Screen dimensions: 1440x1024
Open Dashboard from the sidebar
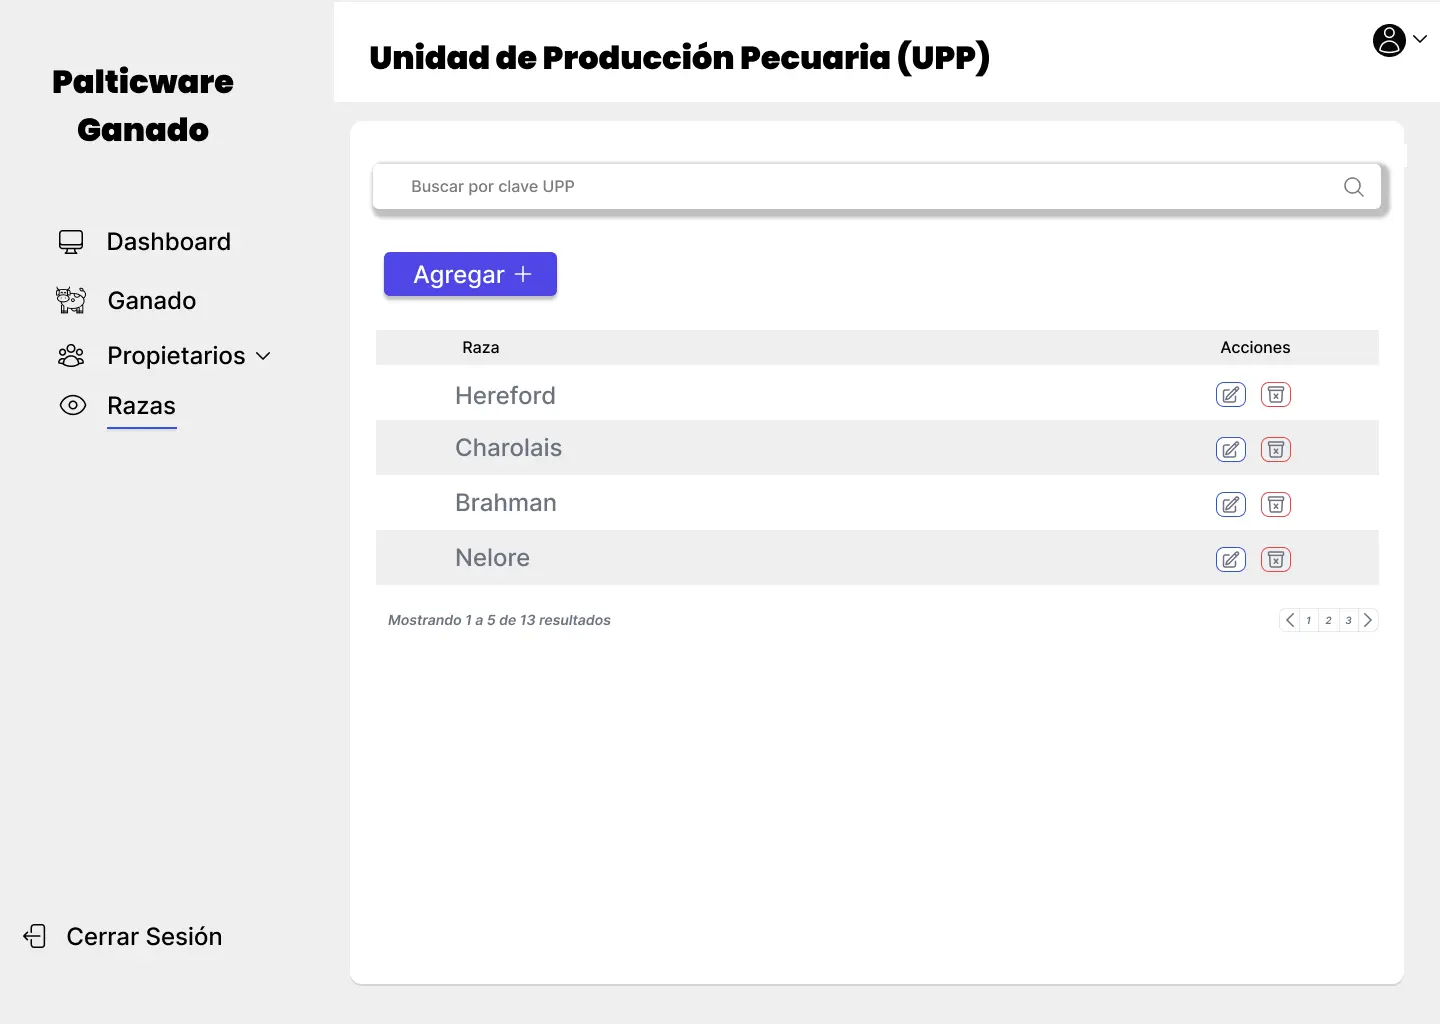[168, 242]
